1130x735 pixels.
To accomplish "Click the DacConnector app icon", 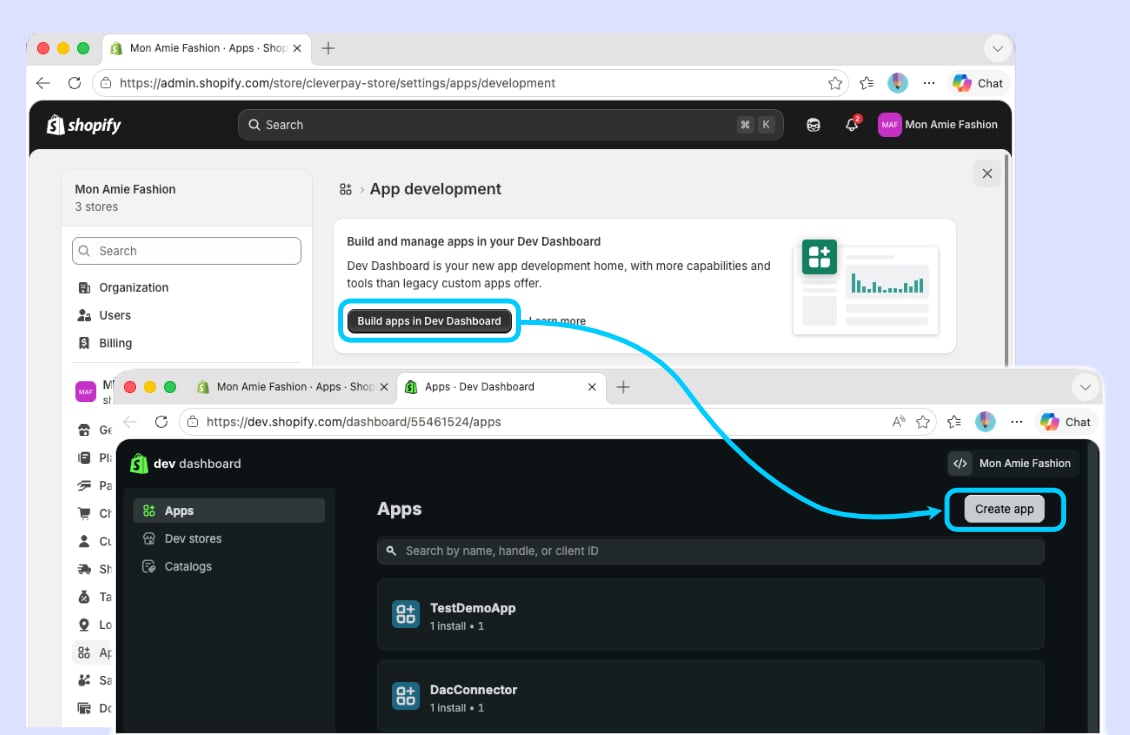I will tap(406, 696).
